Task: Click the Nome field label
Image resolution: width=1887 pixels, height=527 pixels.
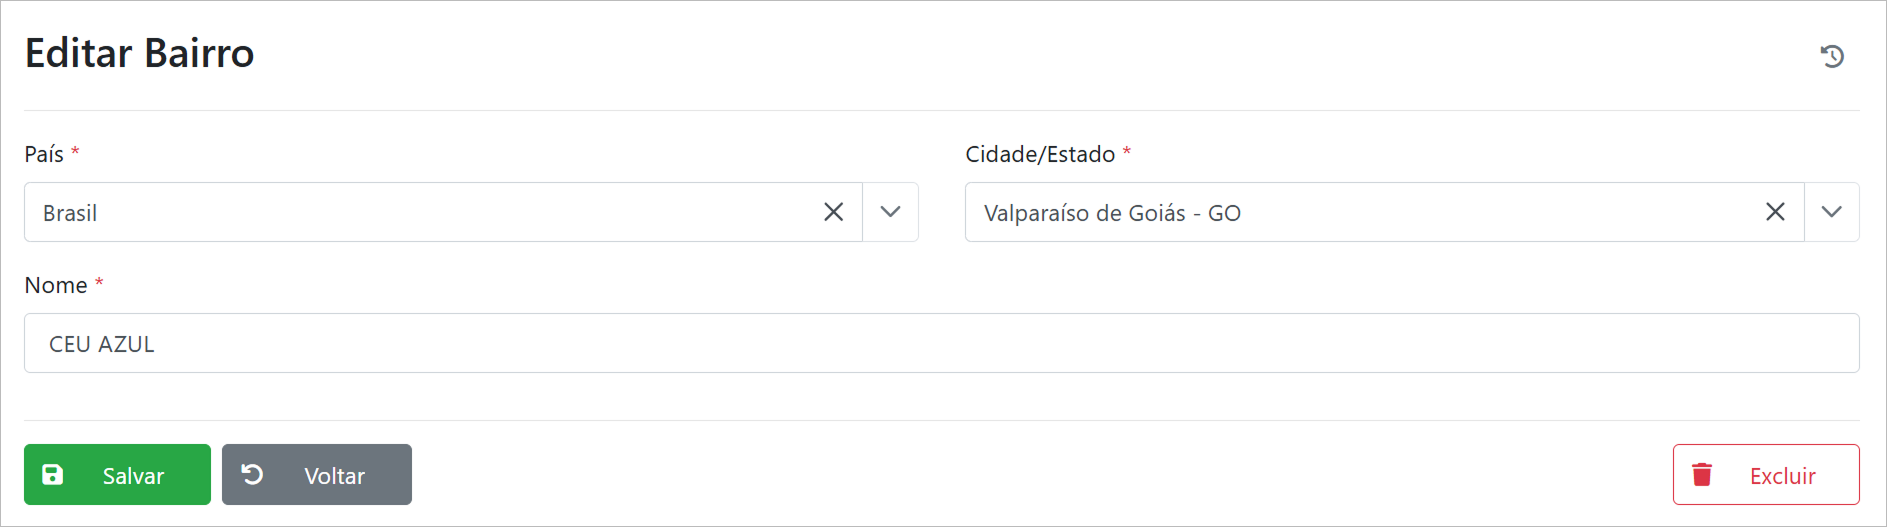Action: pyautogui.click(x=56, y=285)
